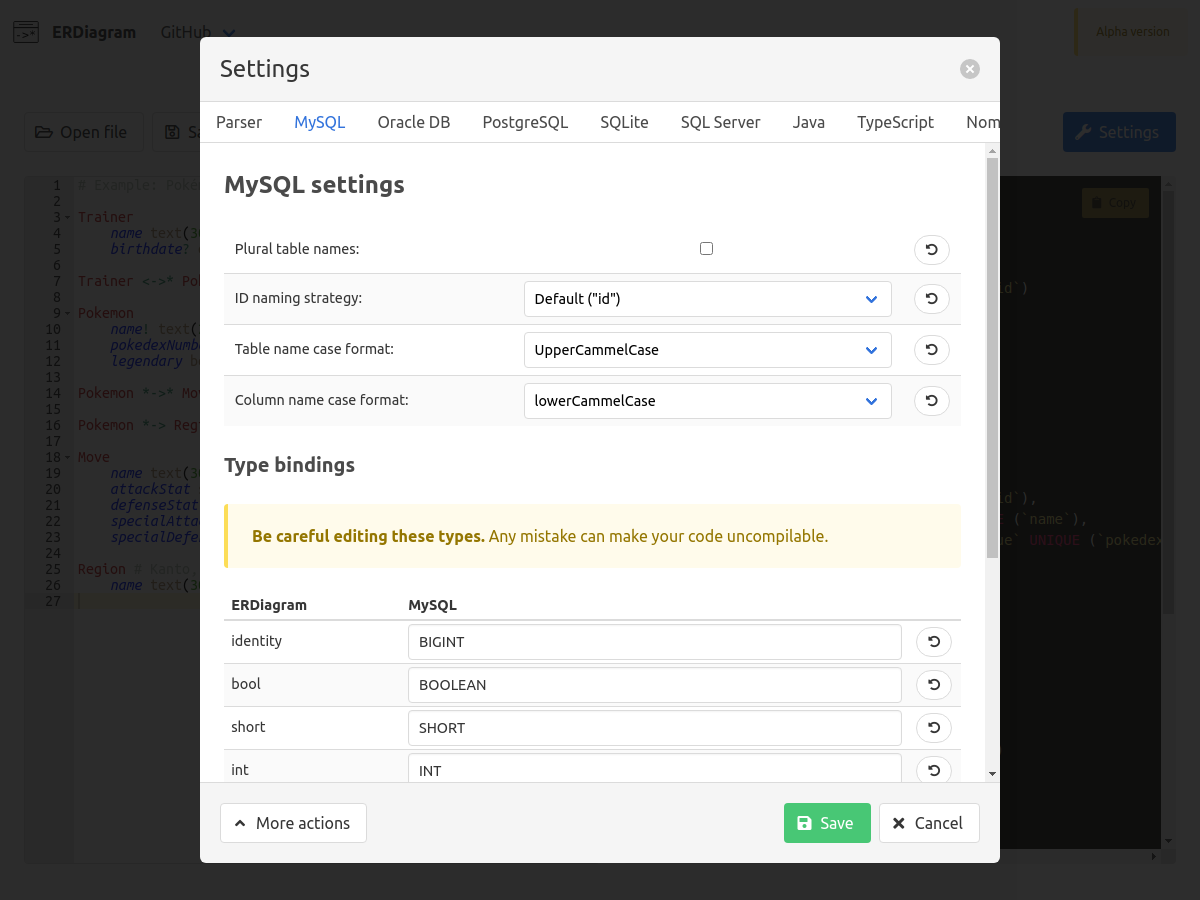Reset identity type binding
Image resolution: width=1200 pixels, height=900 pixels.
click(x=933, y=642)
